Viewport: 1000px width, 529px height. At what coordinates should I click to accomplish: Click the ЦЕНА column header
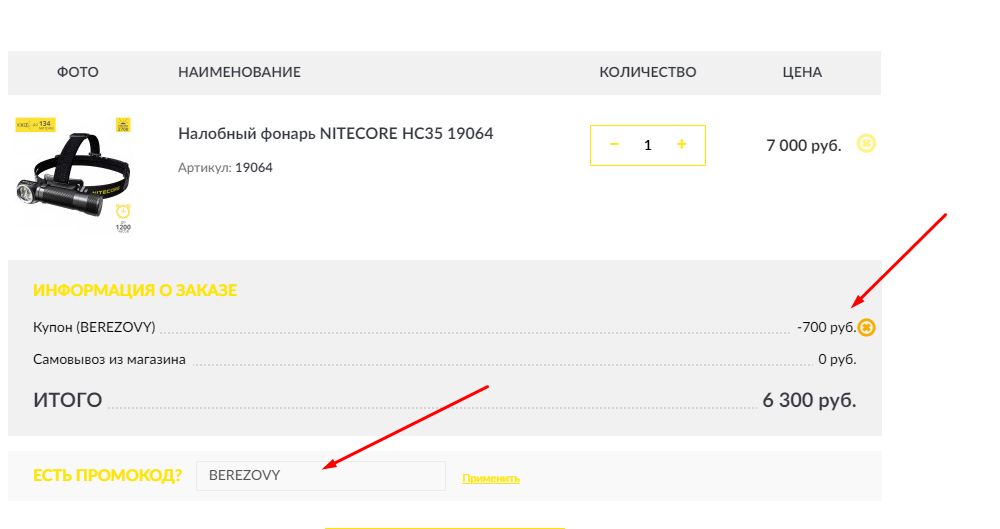tap(802, 72)
